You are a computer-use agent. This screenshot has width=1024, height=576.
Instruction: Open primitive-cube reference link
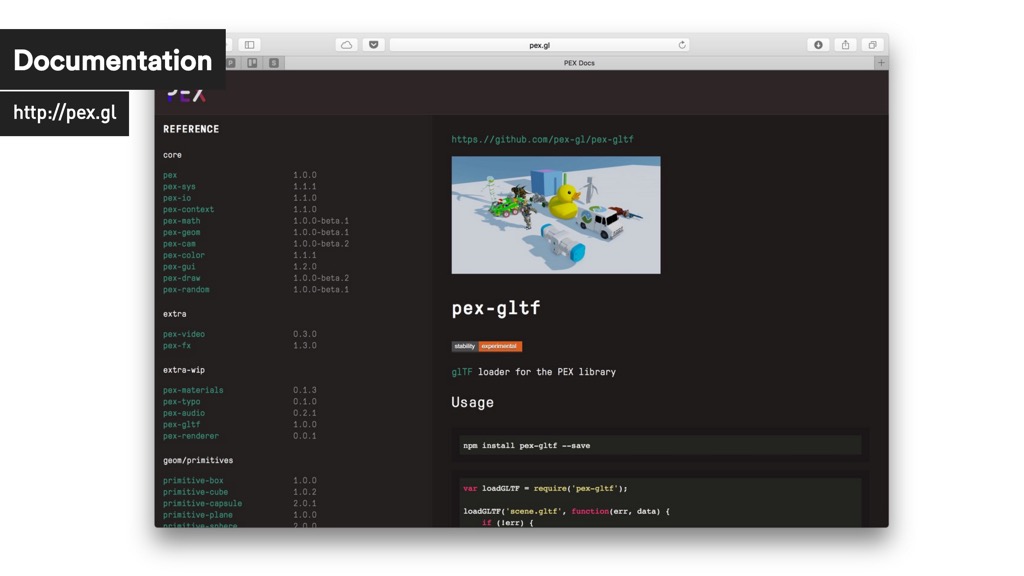pos(195,492)
